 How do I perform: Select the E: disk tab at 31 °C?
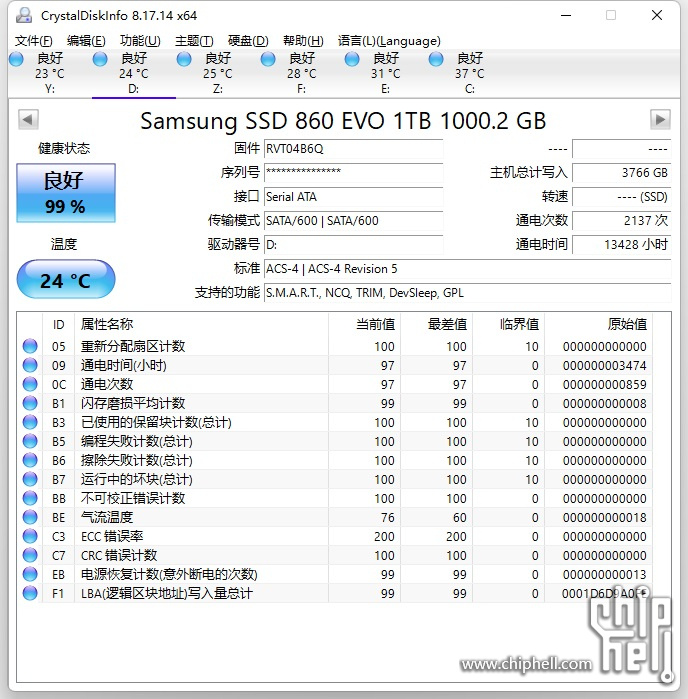(385, 74)
